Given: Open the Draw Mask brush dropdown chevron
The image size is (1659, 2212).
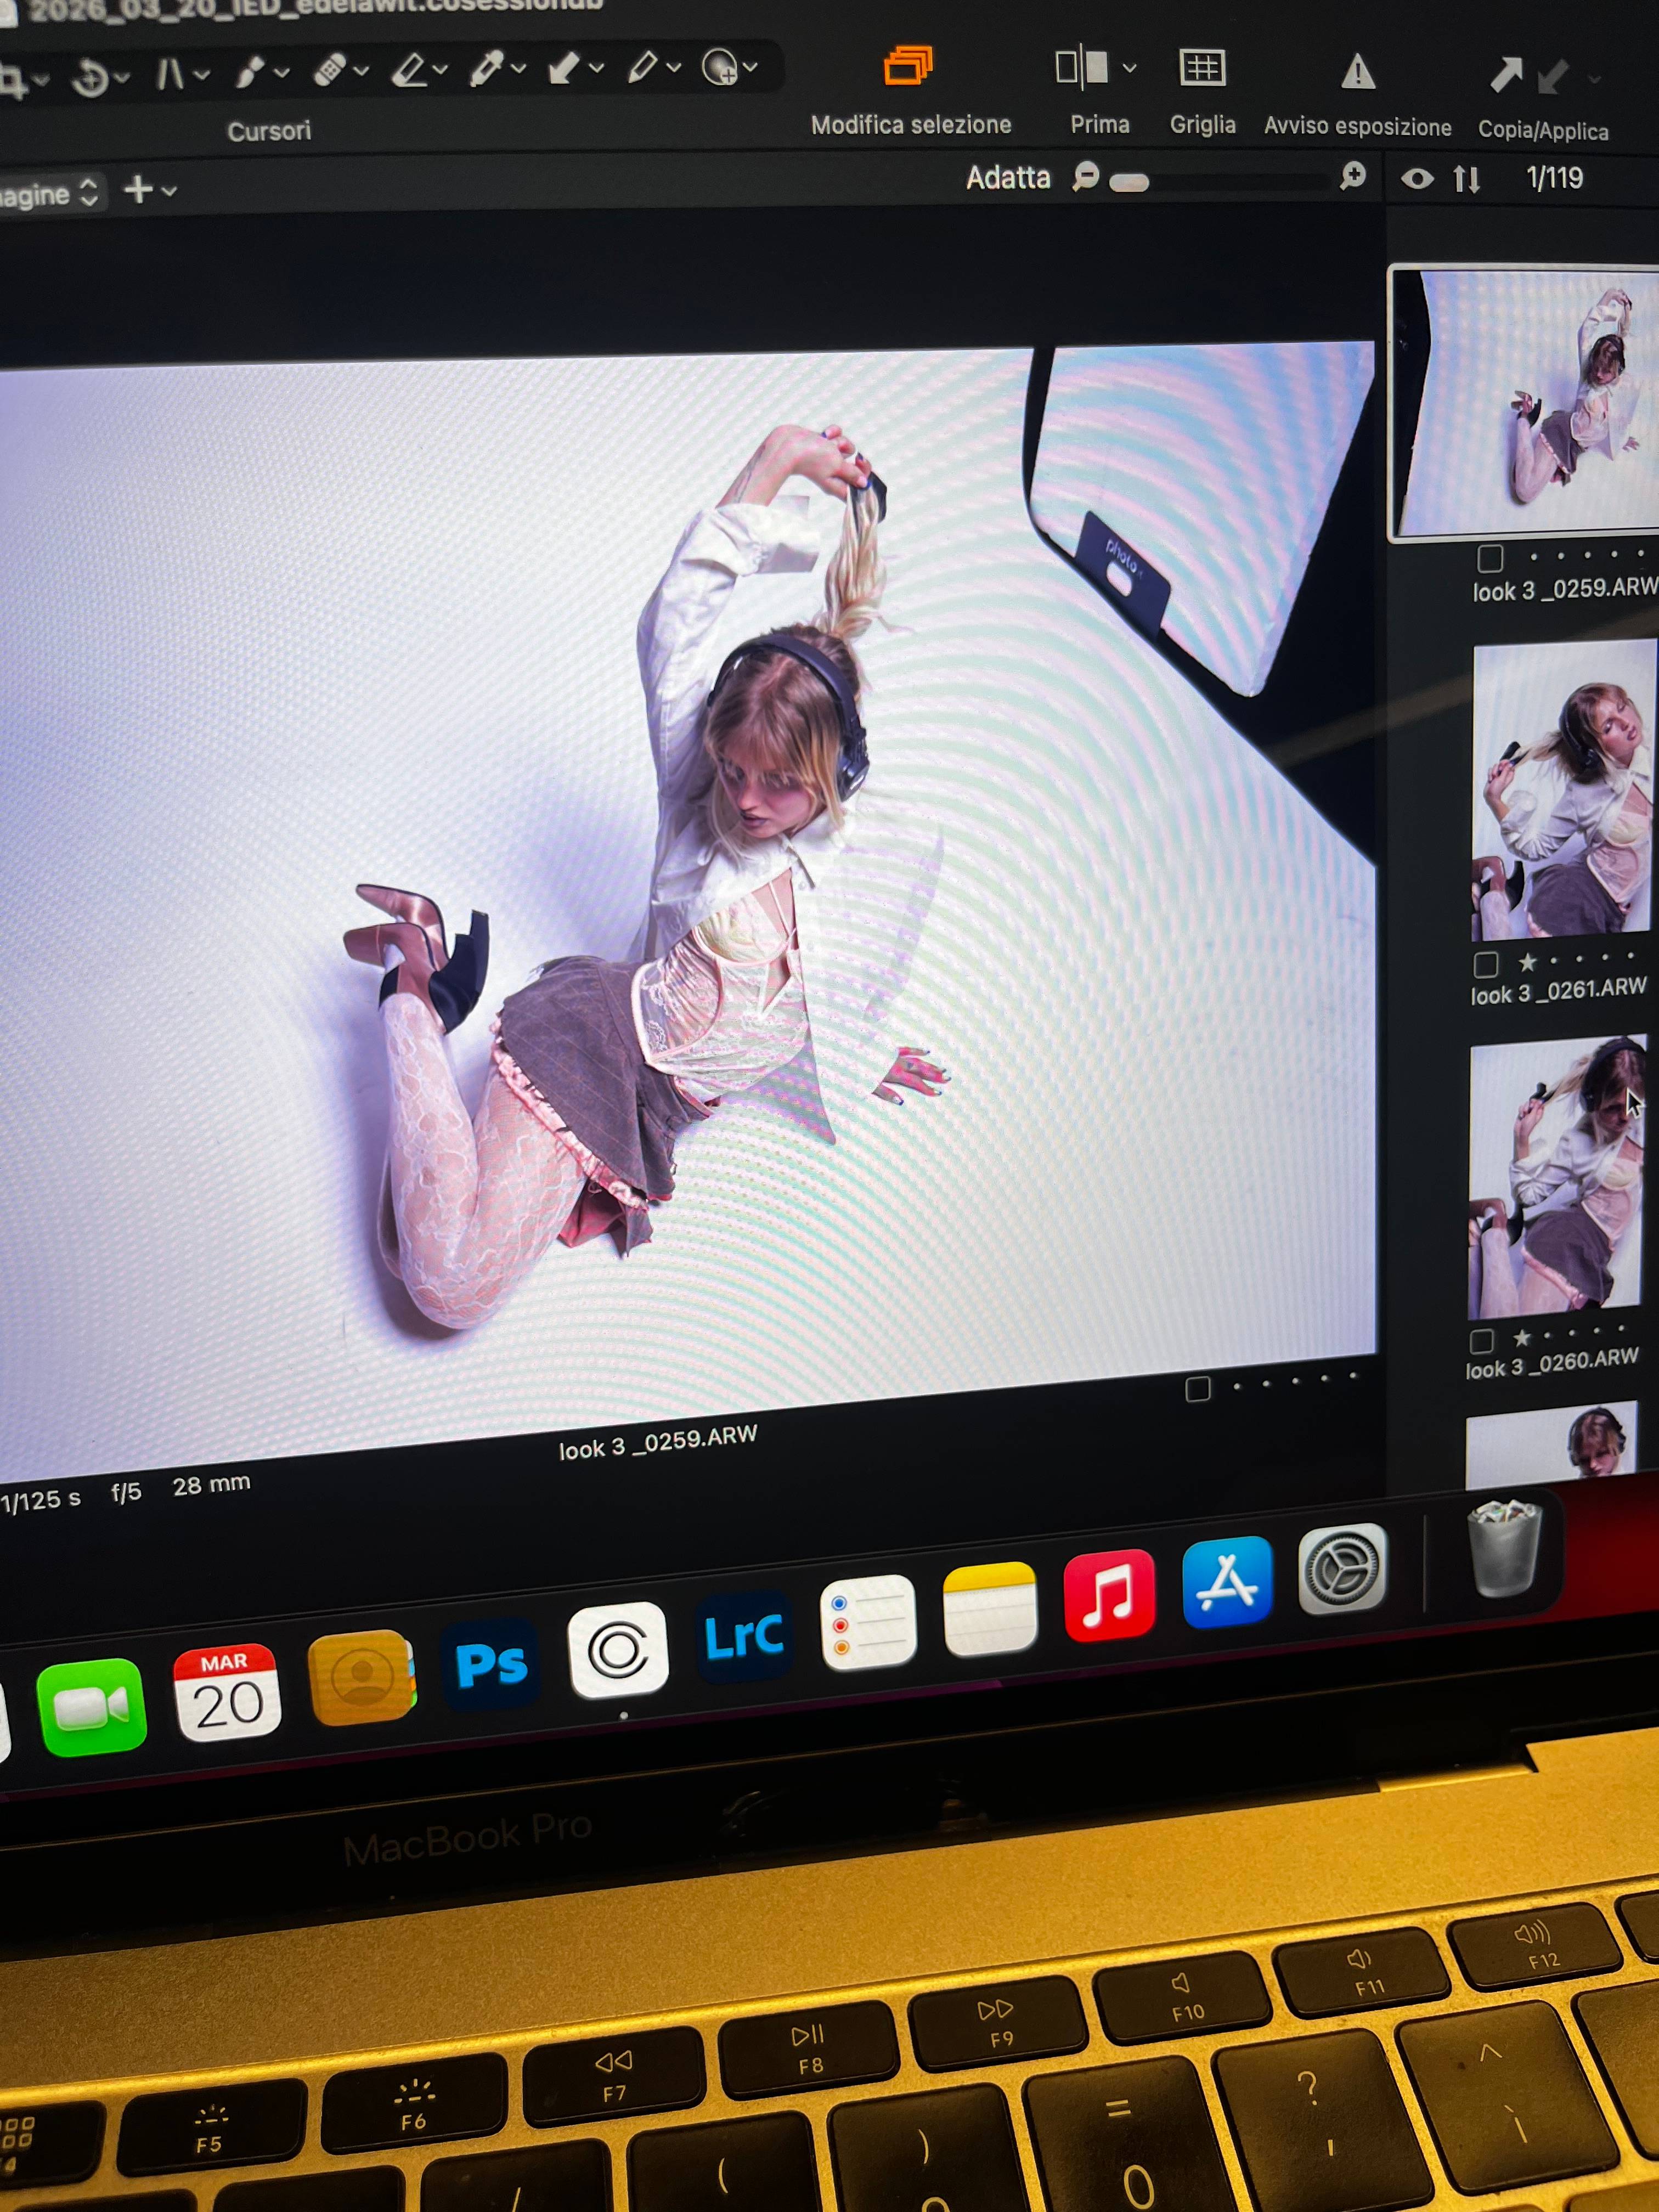Looking at the screenshot, I should 282,72.
